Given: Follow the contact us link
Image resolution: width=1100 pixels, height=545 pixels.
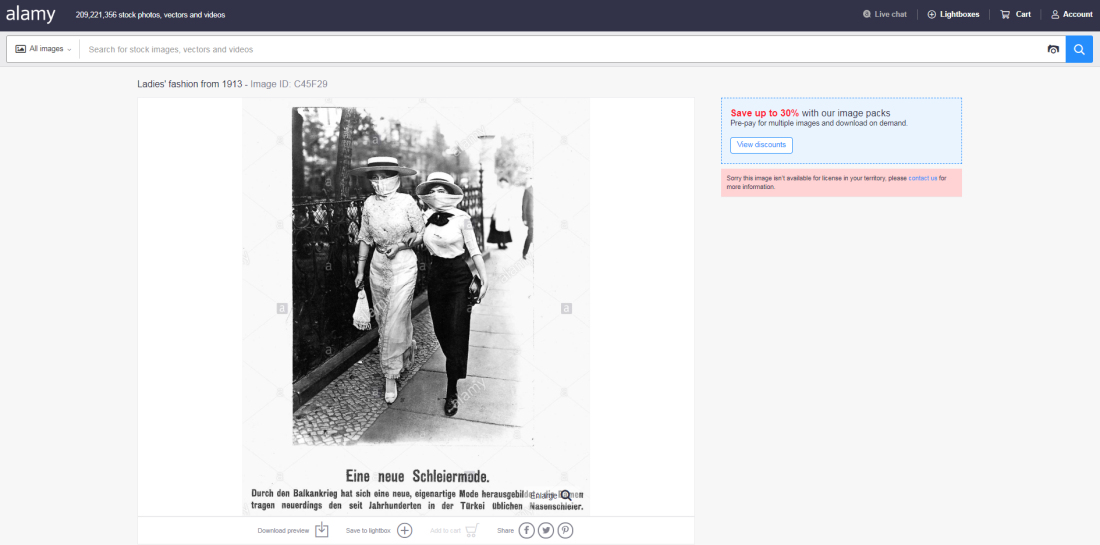Looking at the screenshot, I should click(923, 178).
